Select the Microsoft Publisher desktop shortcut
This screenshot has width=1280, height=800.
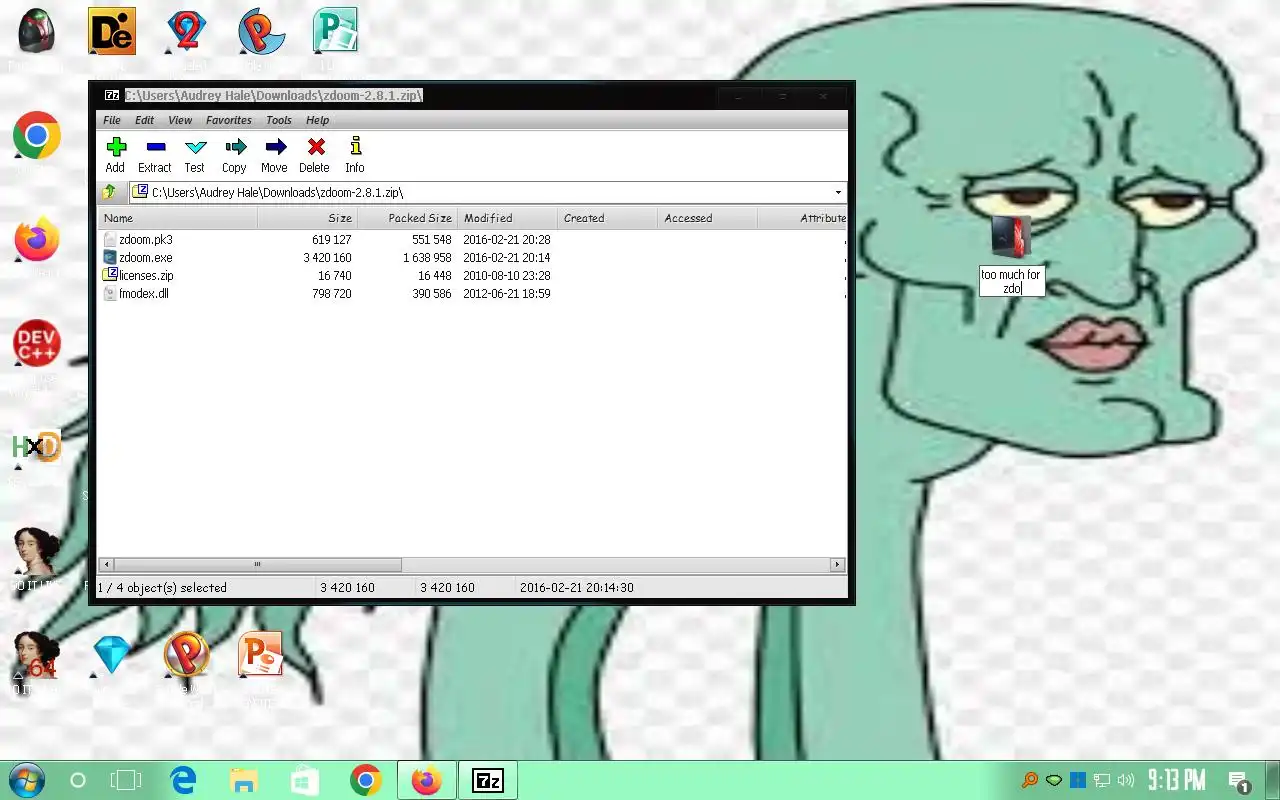point(335,32)
